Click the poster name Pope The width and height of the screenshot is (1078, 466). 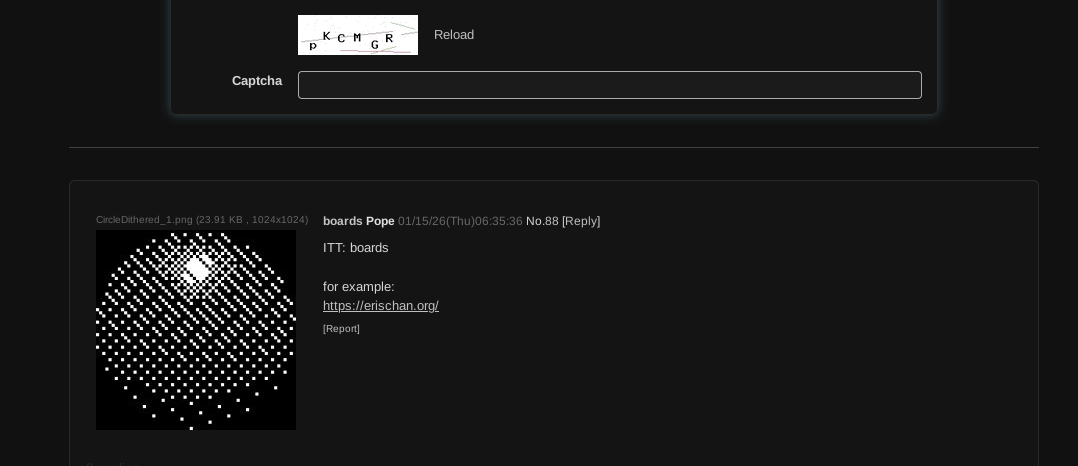click(380, 221)
